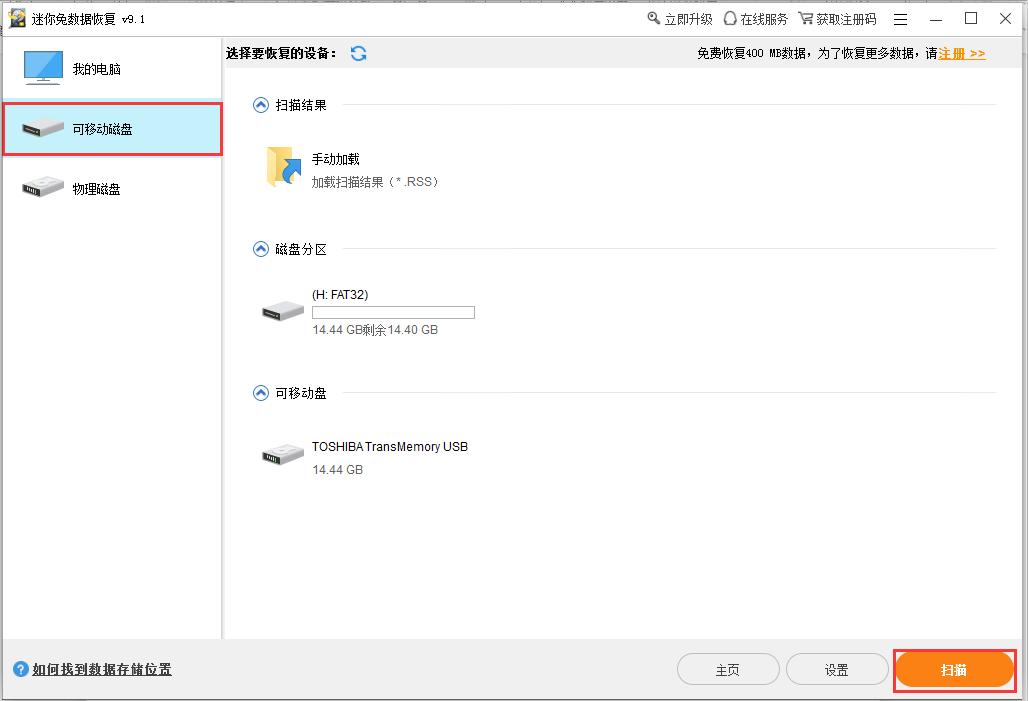Click the app logo in title bar
This screenshot has height=701, width=1028.
tap(16, 18)
